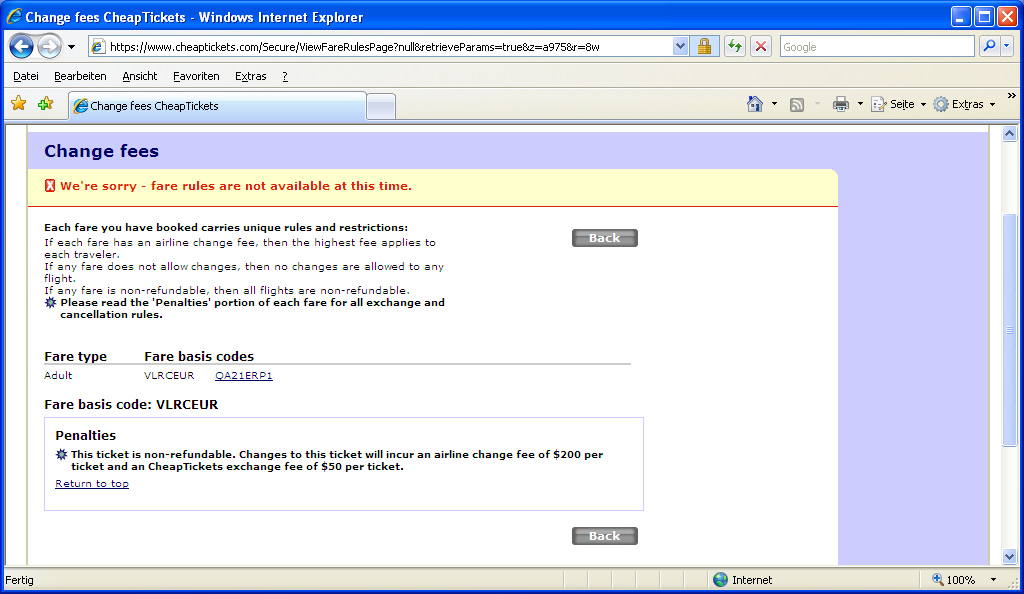Expand the address bar URL dropdown
This screenshot has width=1024, height=594.
(x=681, y=47)
